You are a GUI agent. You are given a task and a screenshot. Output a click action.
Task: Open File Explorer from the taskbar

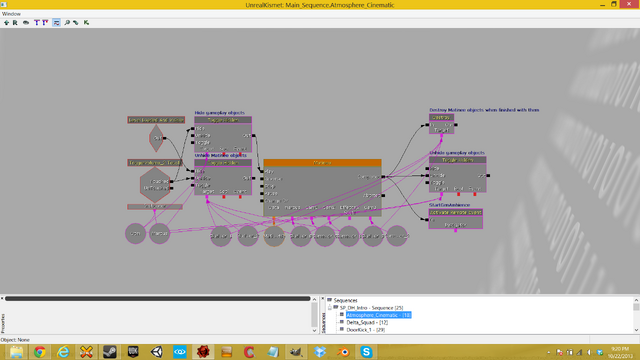click(16, 352)
